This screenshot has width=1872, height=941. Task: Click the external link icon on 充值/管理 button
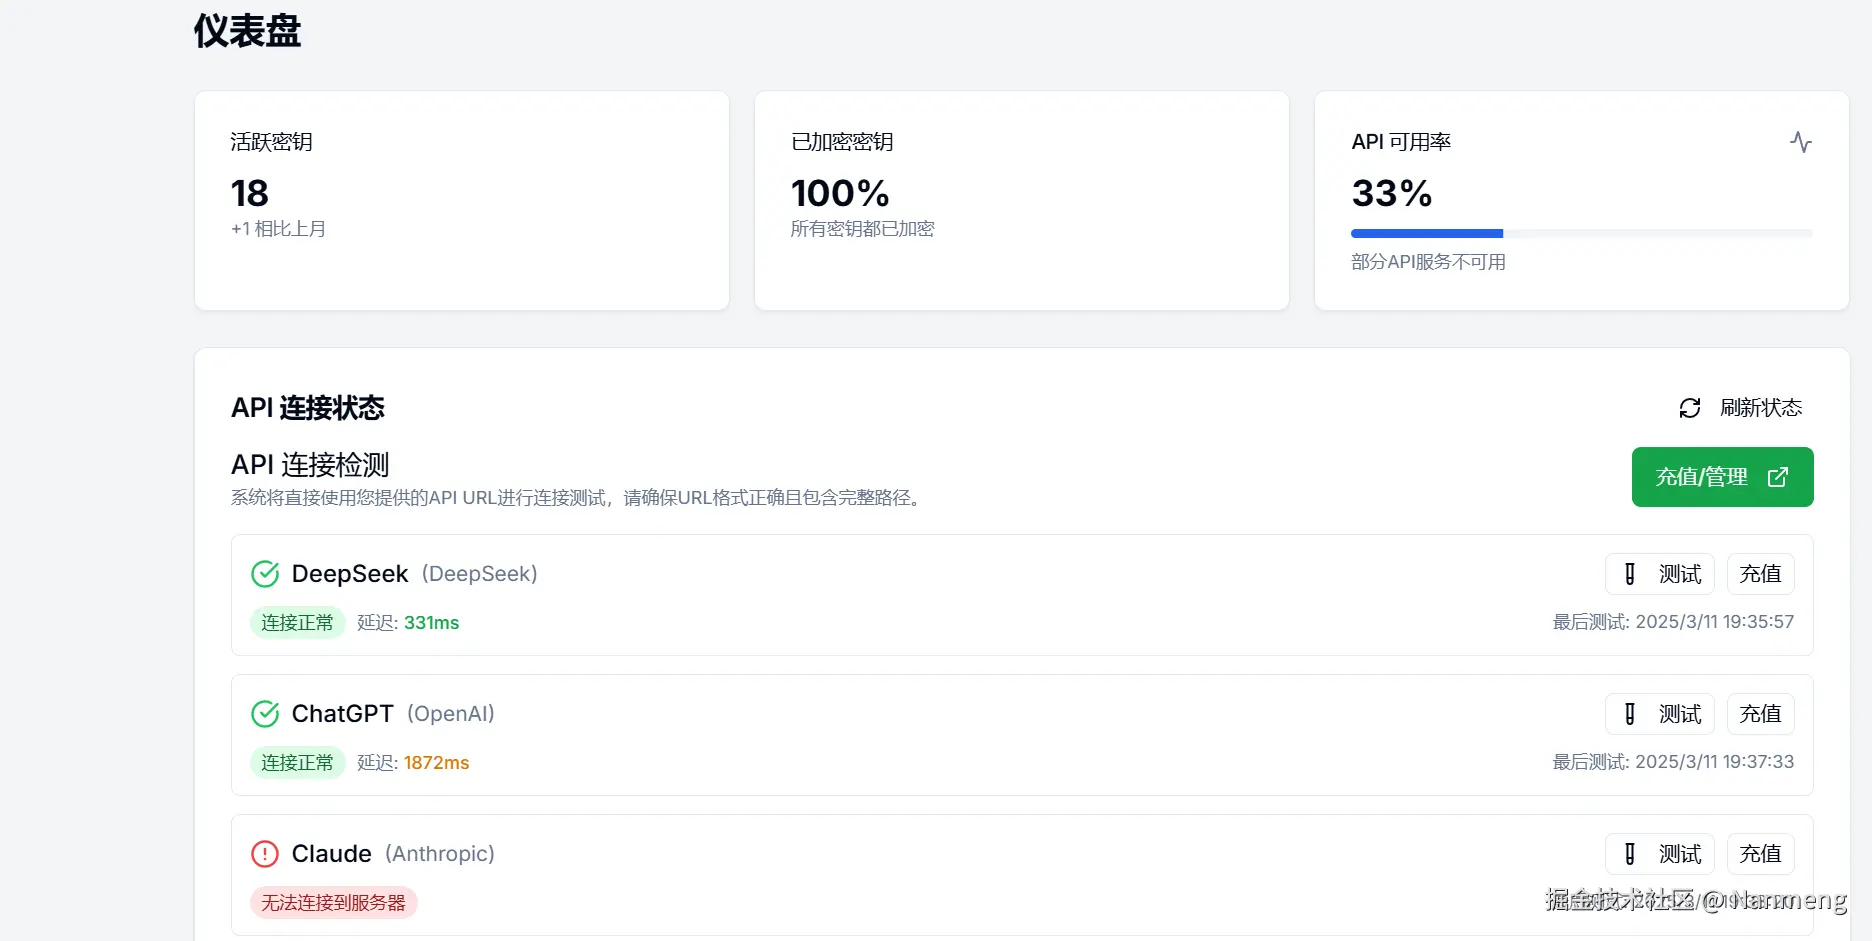[x=1779, y=477]
